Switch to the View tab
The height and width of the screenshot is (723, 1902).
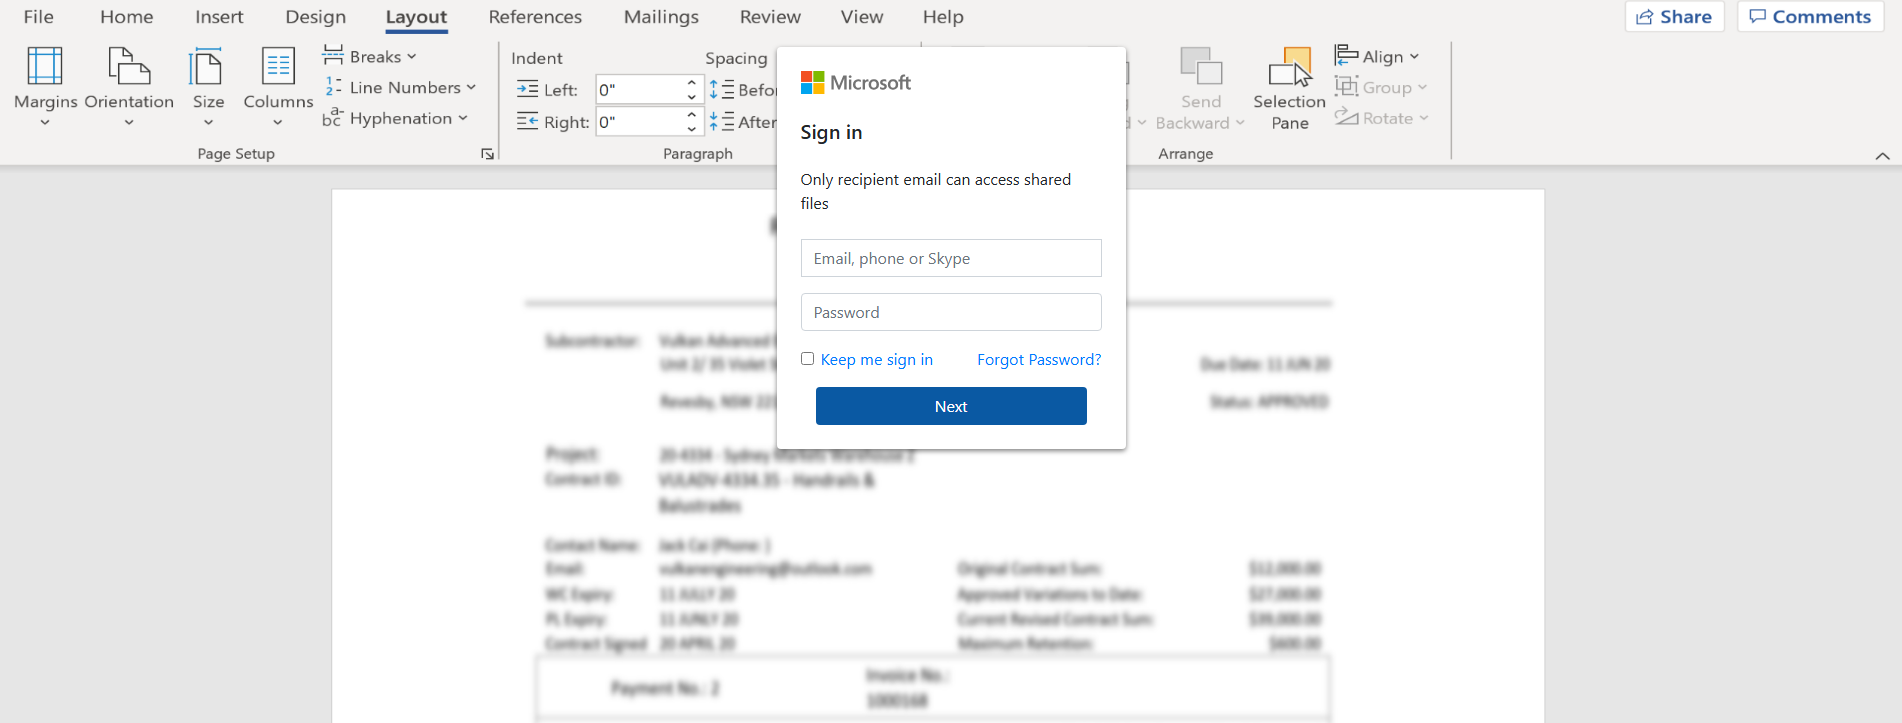pos(862,17)
